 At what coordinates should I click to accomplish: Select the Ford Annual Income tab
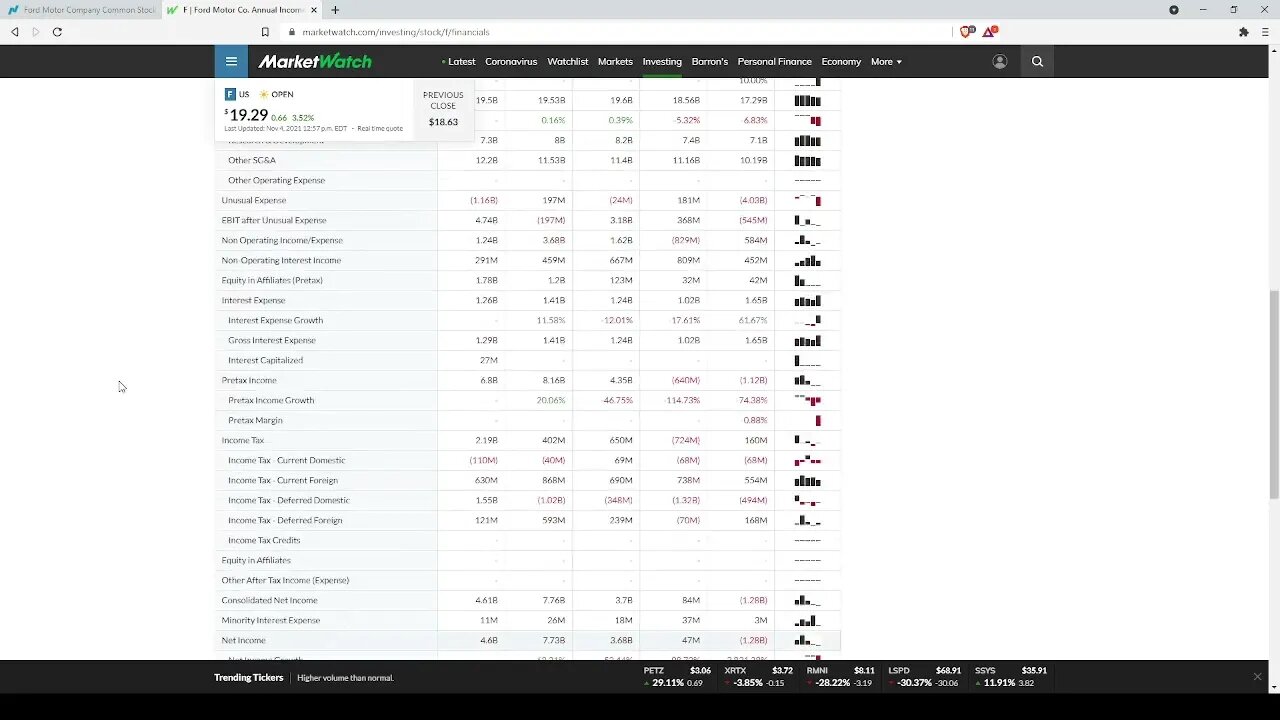tap(242, 10)
